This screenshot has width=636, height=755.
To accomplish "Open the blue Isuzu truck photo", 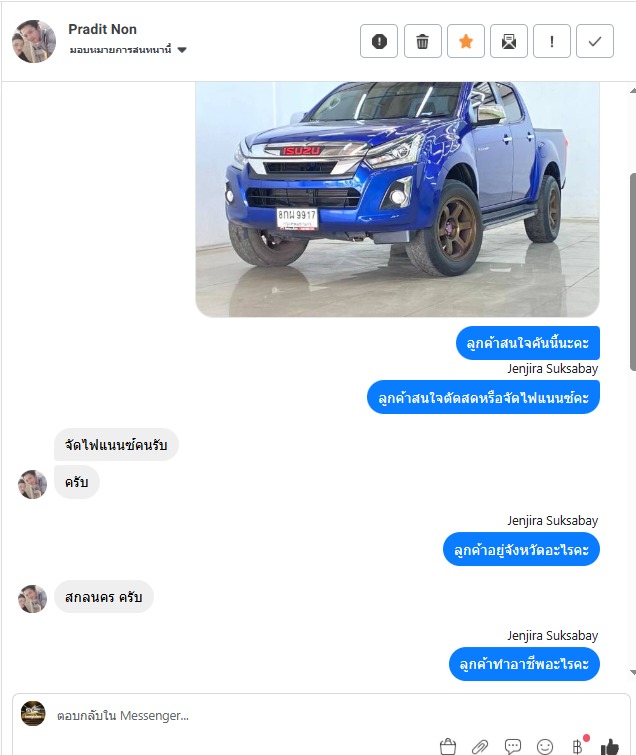I will point(397,199).
